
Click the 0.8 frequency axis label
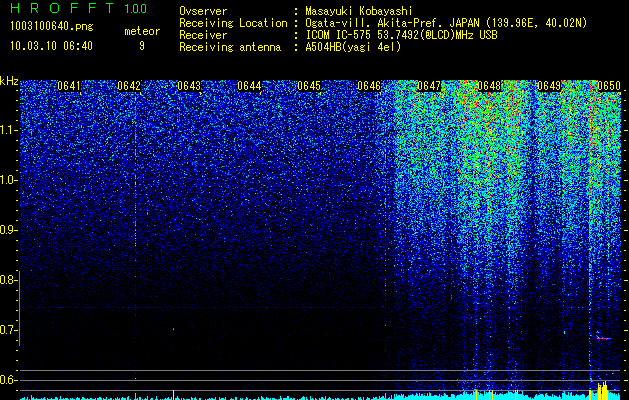click(x=8, y=280)
